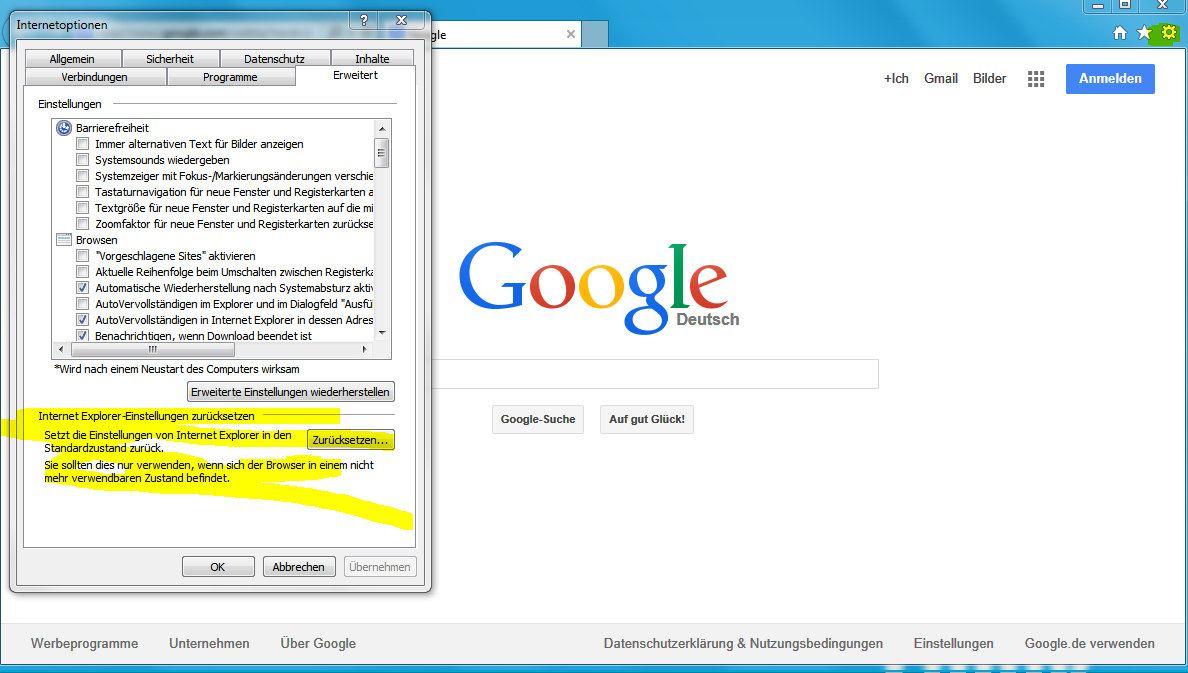Viewport: 1188px width, 673px height.
Task: Toggle 'Aktuelle Reihenfolge beim Umschalten' checkbox
Action: pos(83,271)
